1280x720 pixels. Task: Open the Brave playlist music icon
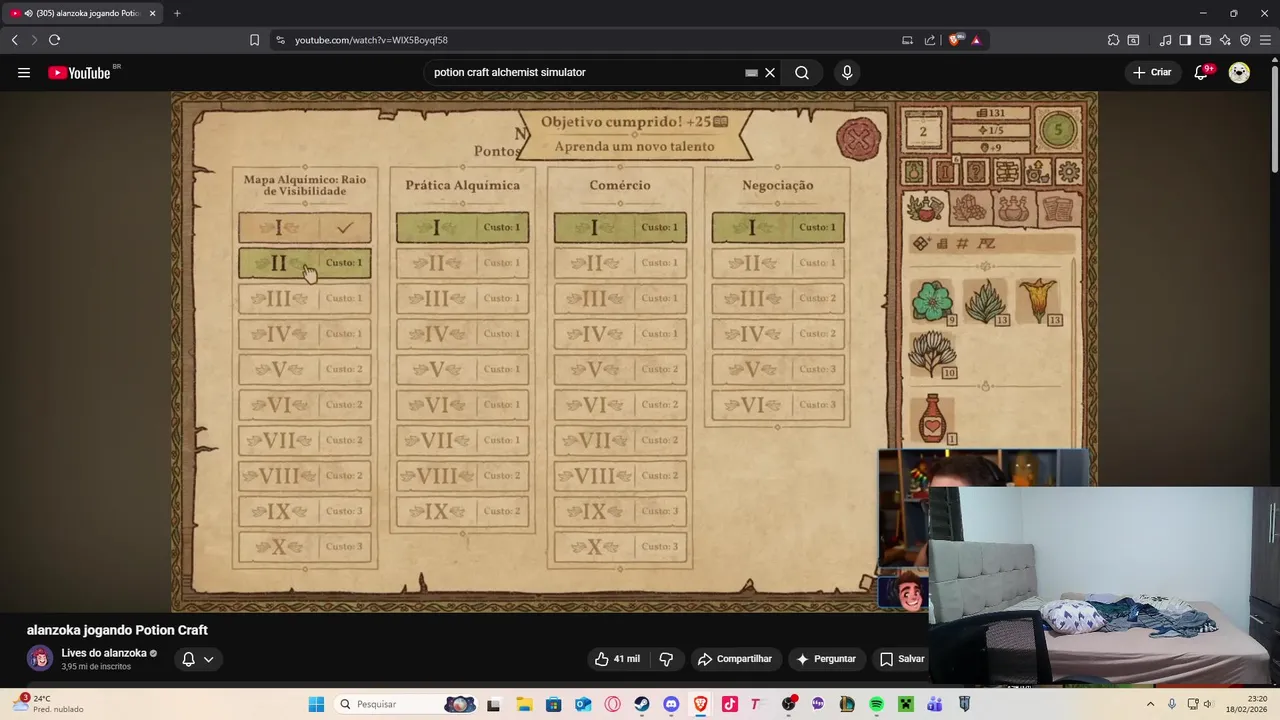1165,40
